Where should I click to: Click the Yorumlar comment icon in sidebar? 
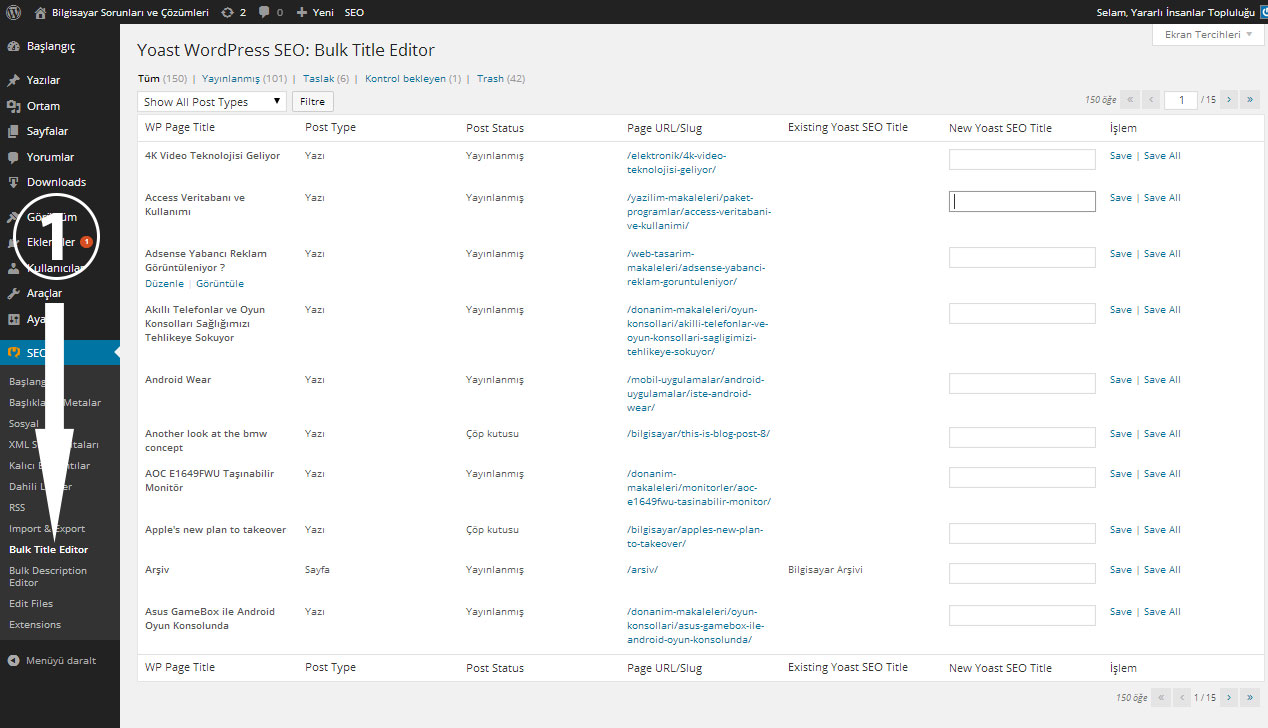pyautogui.click(x=13, y=157)
